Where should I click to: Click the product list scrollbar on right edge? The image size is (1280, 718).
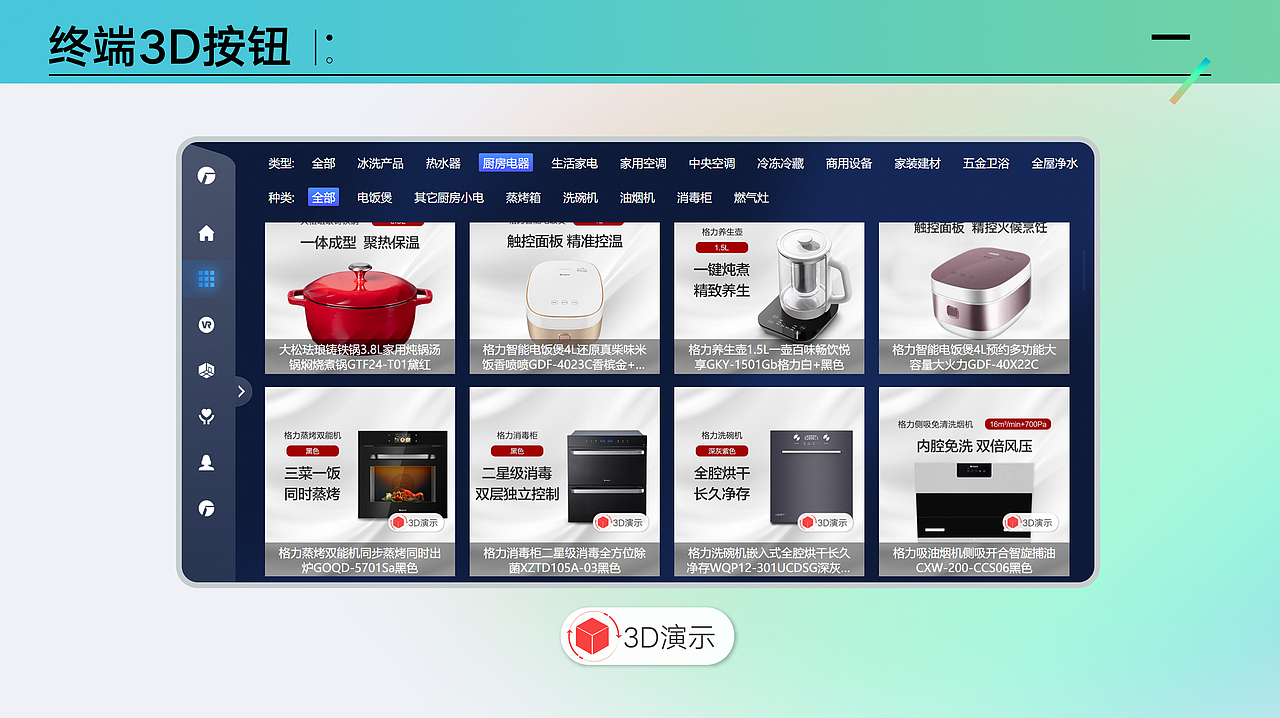click(1085, 270)
